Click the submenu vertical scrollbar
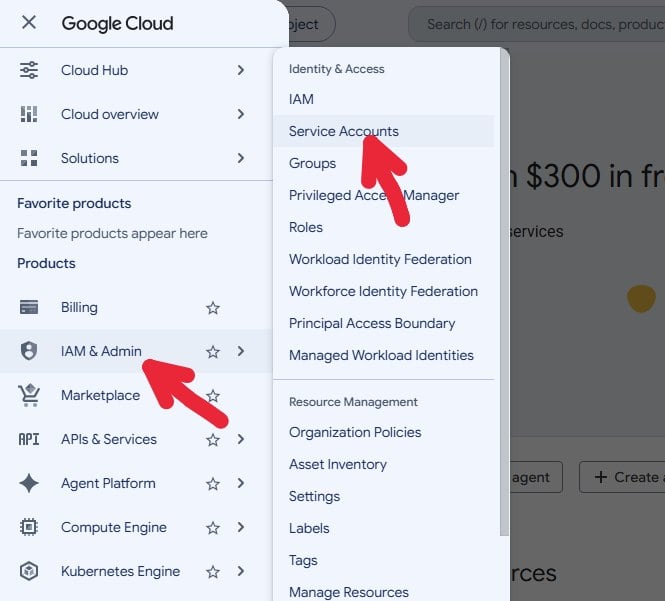 click(504, 293)
